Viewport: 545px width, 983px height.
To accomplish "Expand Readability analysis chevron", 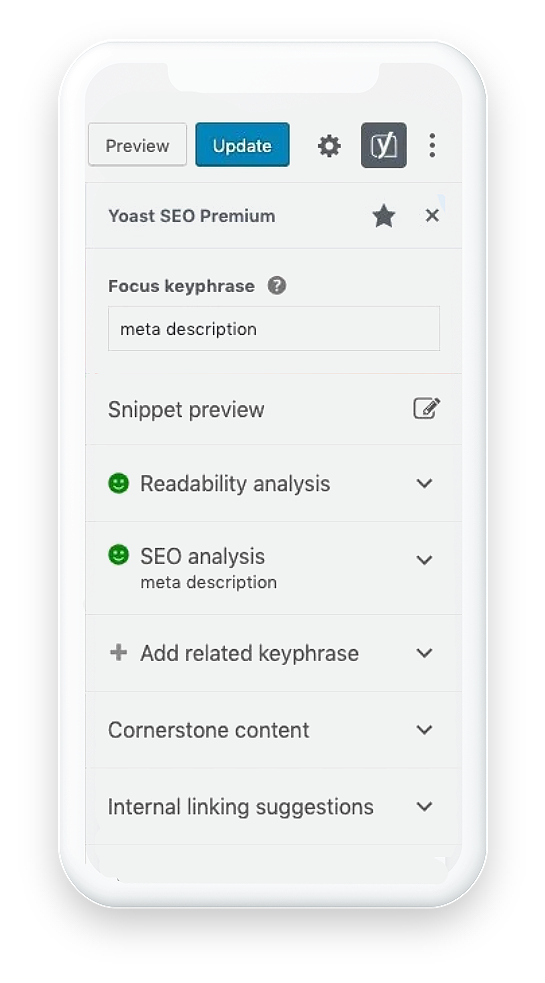I will 425,483.
